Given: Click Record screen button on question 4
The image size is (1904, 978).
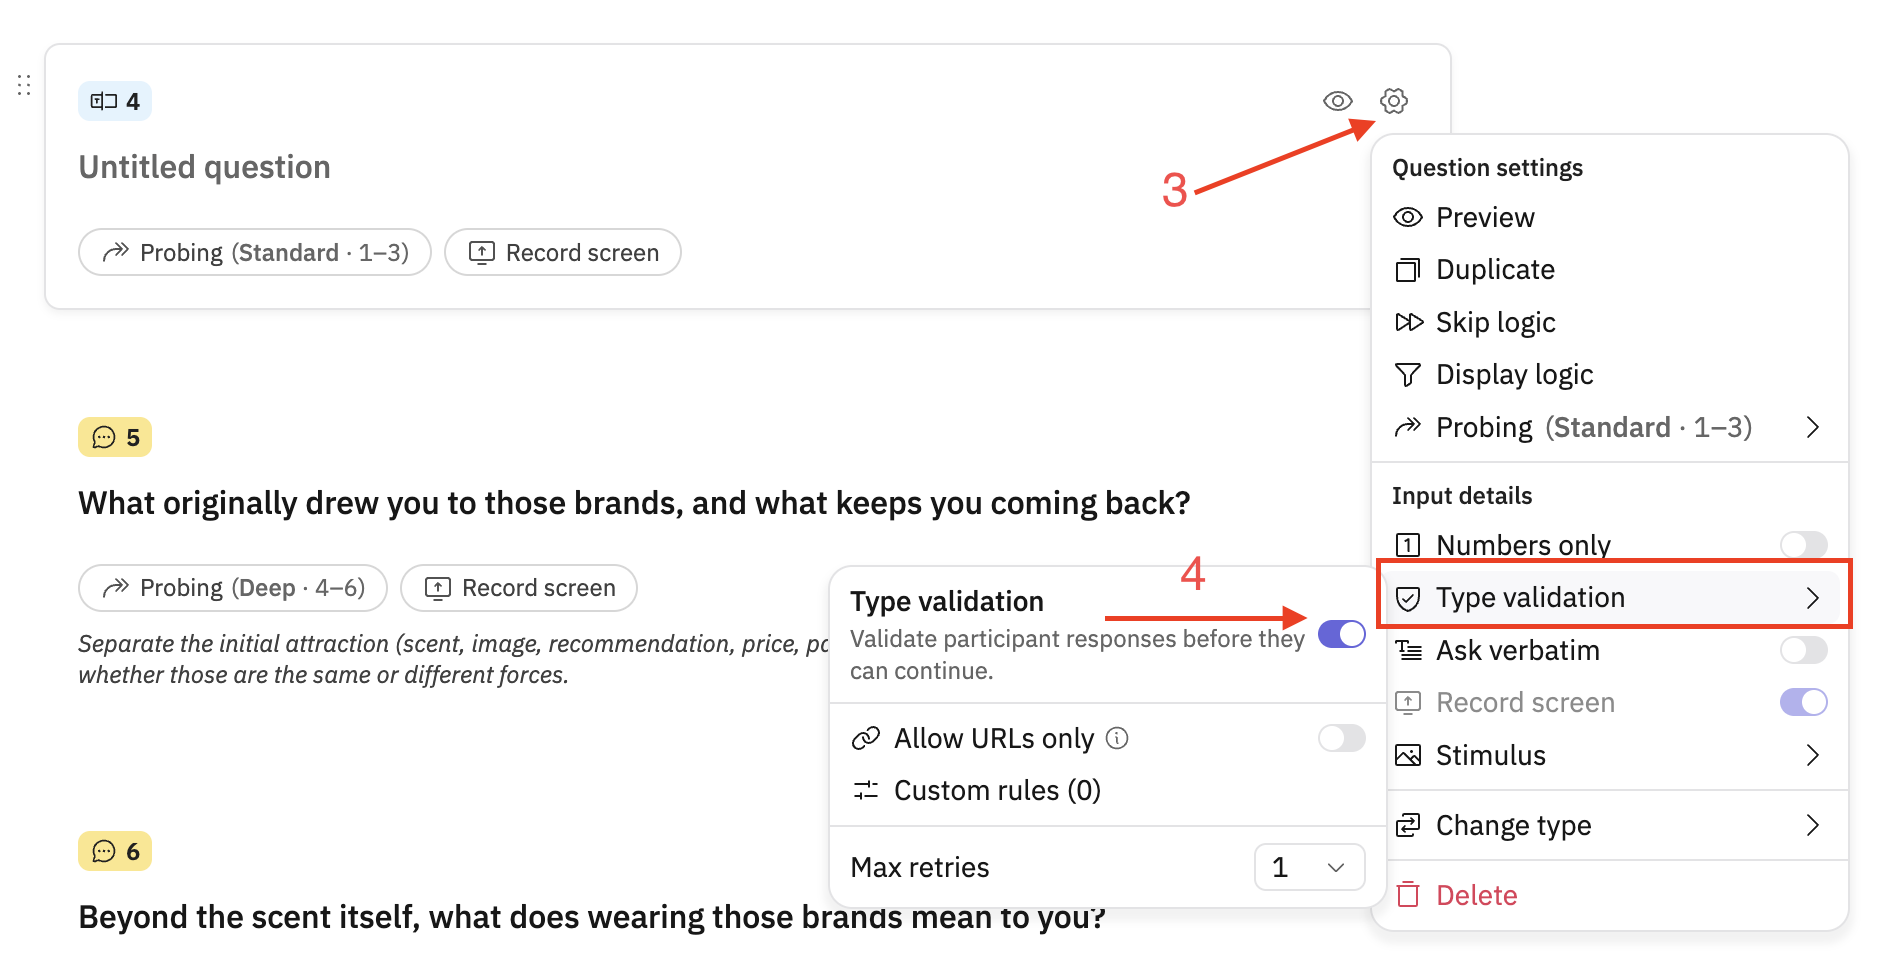Looking at the screenshot, I should (x=563, y=252).
